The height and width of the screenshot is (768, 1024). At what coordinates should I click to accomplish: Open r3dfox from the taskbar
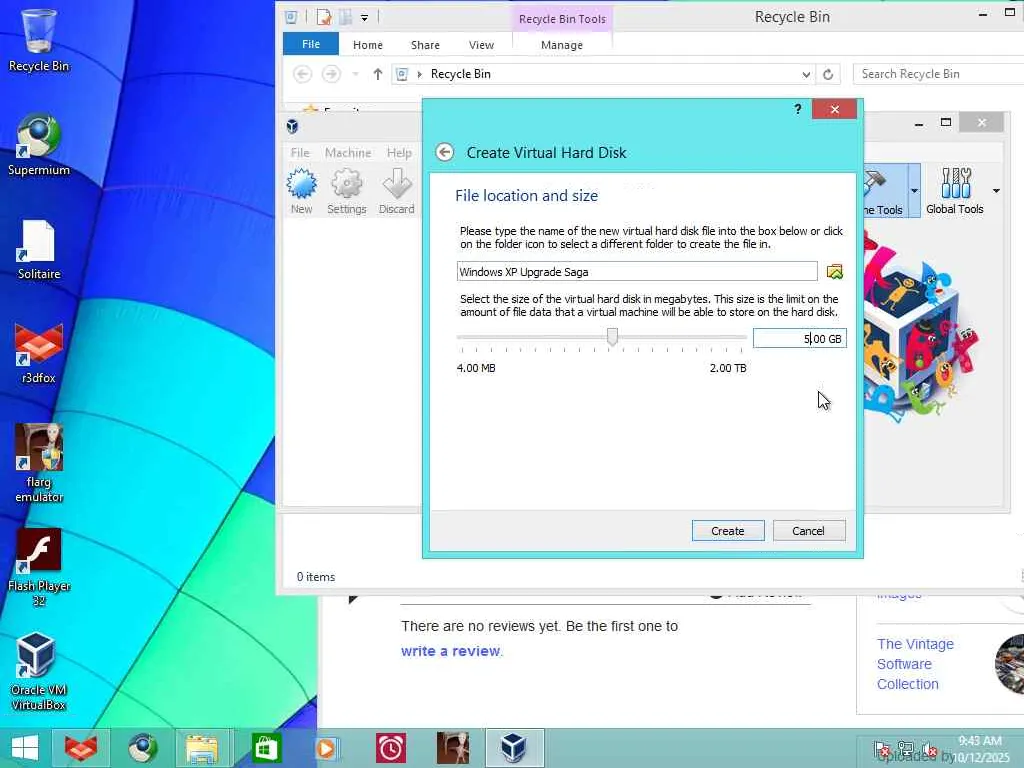click(x=81, y=748)
